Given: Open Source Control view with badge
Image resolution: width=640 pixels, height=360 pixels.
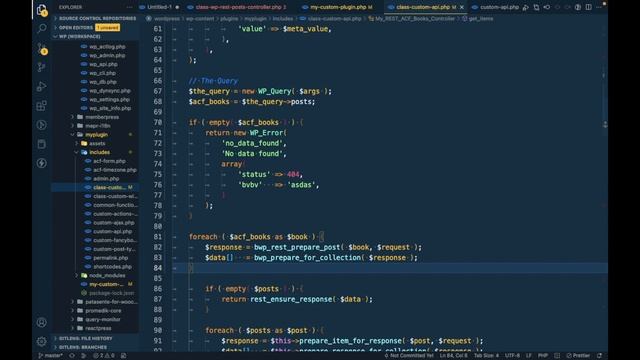Looking at the screenshot, I should point(42,48).
